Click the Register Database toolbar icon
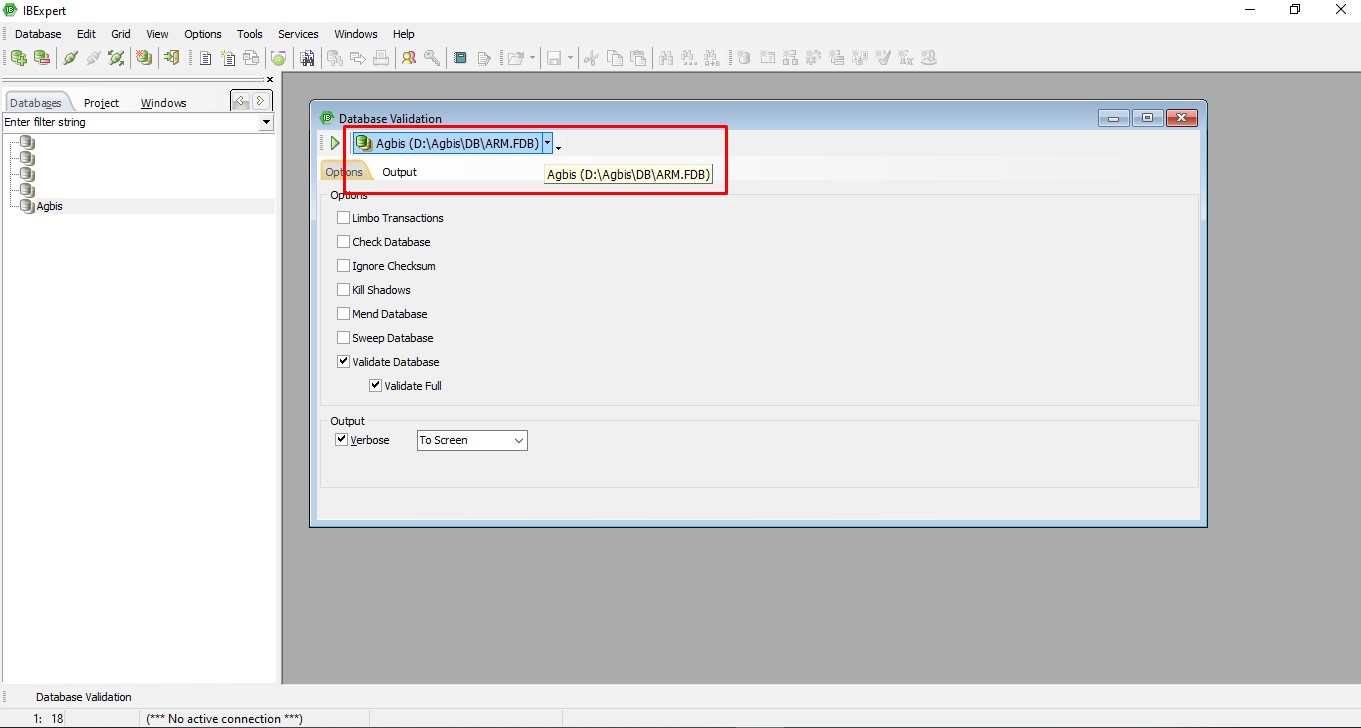 pyautogui.click(x=19, y=58)
